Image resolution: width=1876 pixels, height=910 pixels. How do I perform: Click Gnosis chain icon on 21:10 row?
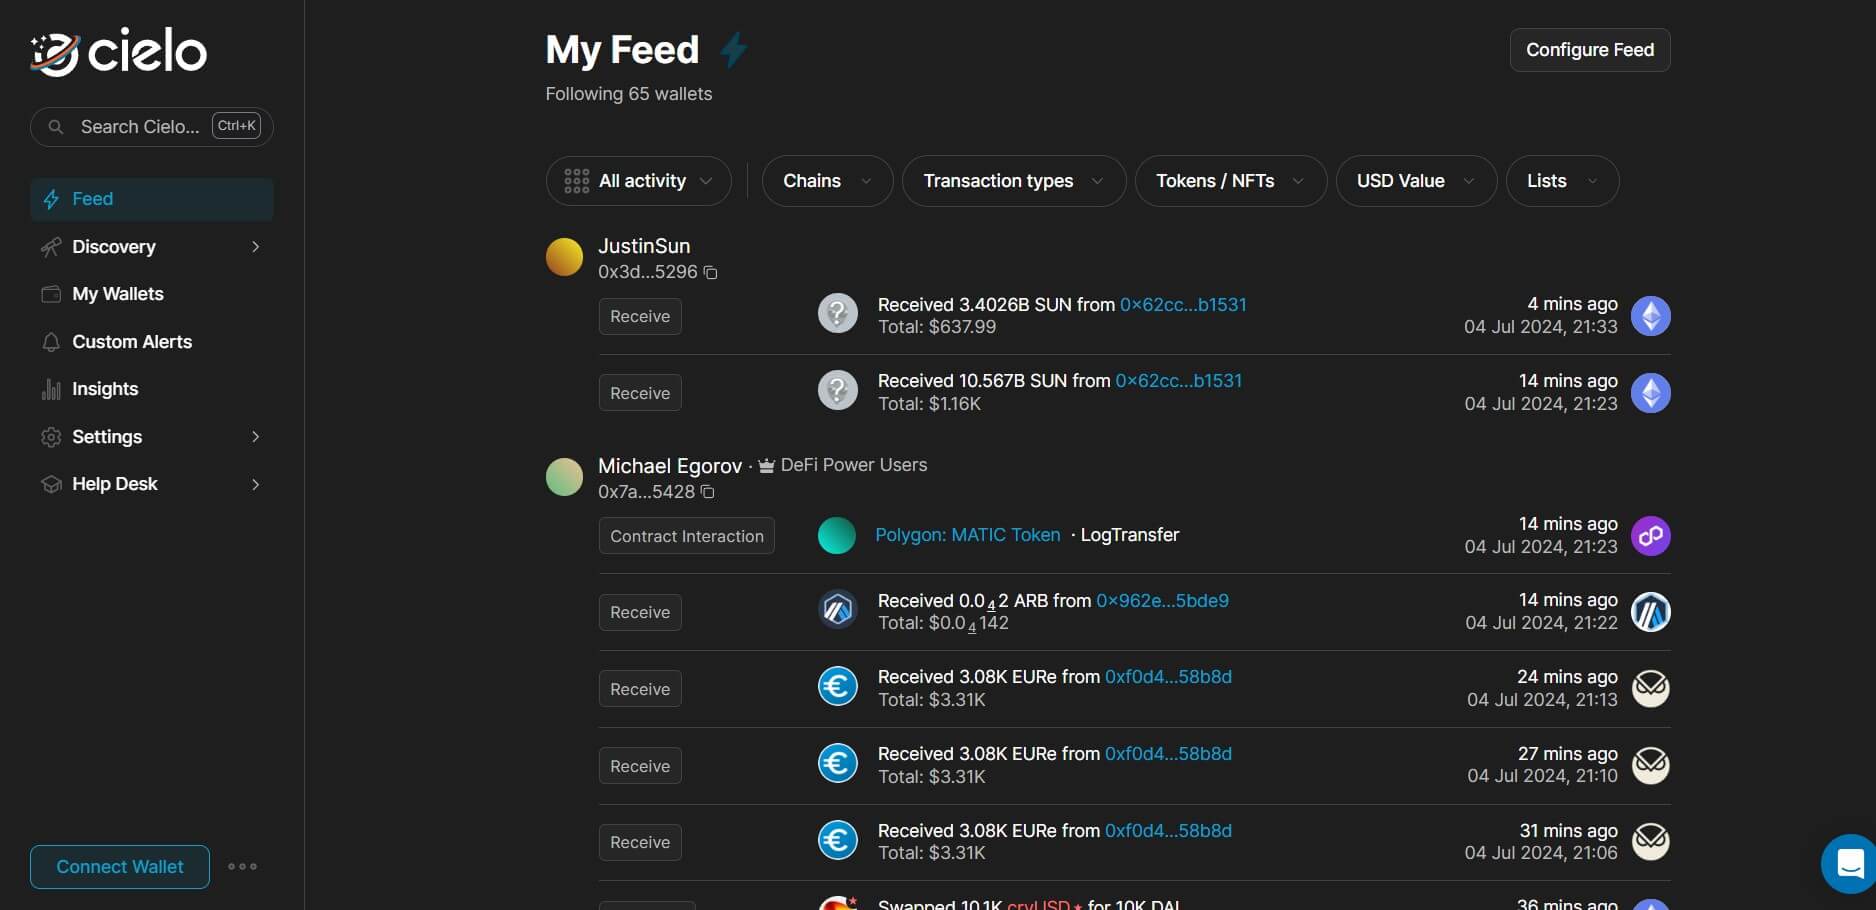[1651, 765]
